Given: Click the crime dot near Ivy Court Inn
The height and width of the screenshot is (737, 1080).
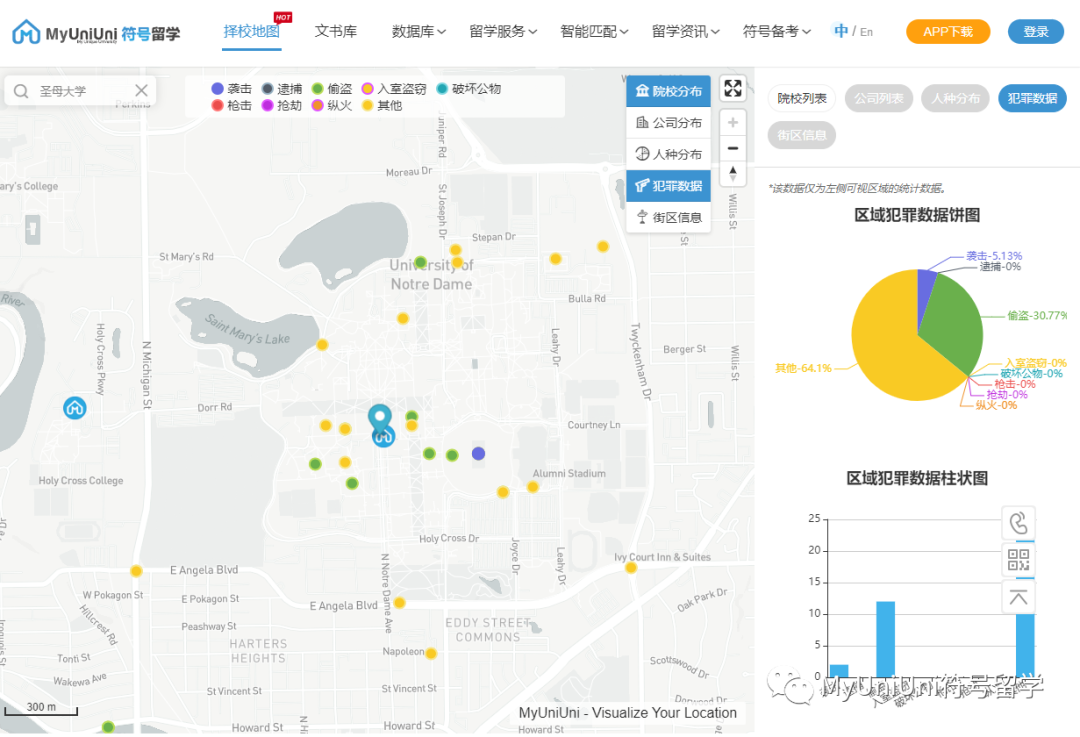Looking at the screenshot, I should [631, 568].
